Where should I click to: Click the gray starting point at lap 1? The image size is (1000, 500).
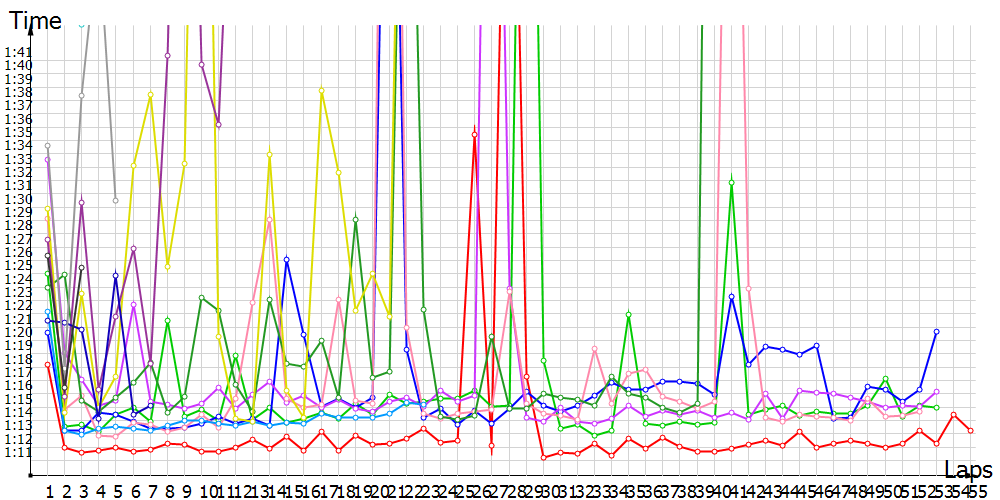(x=47, y=146)
